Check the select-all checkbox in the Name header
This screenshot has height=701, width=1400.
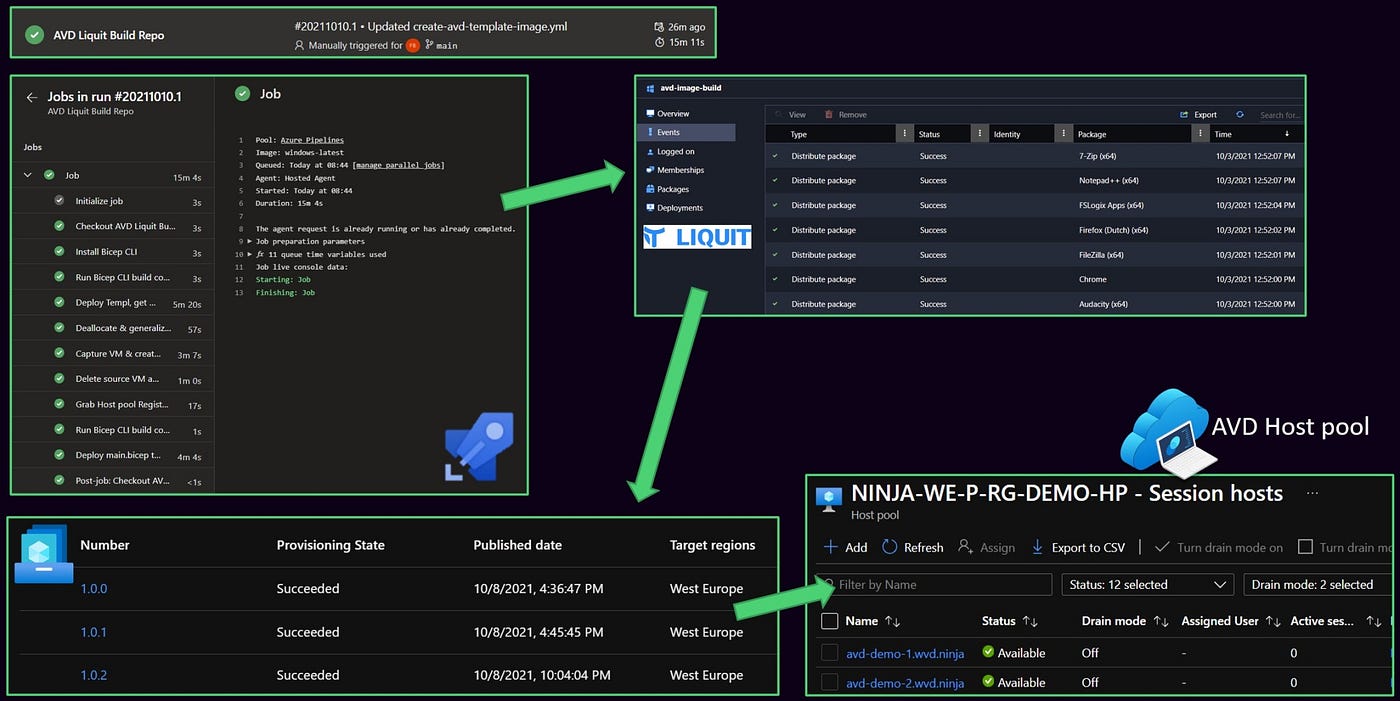(829, 620)
